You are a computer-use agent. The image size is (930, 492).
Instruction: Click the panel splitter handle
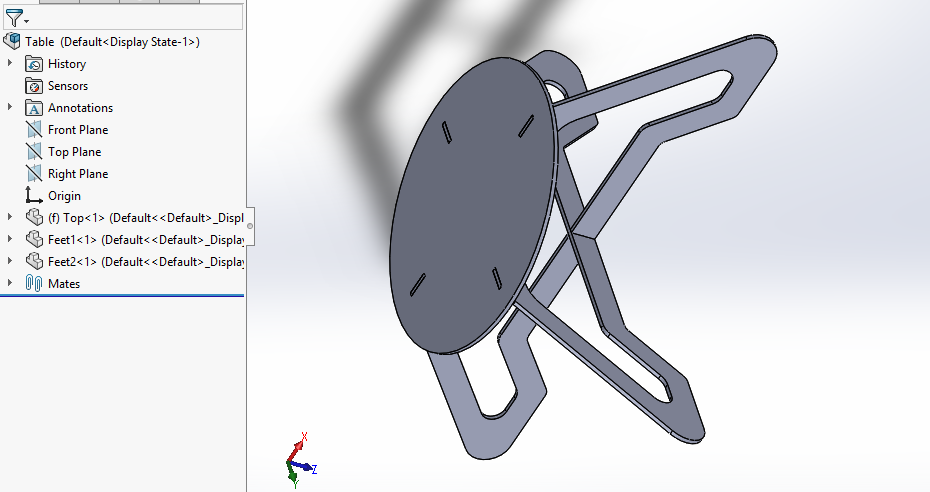click(x=250, y=226)
